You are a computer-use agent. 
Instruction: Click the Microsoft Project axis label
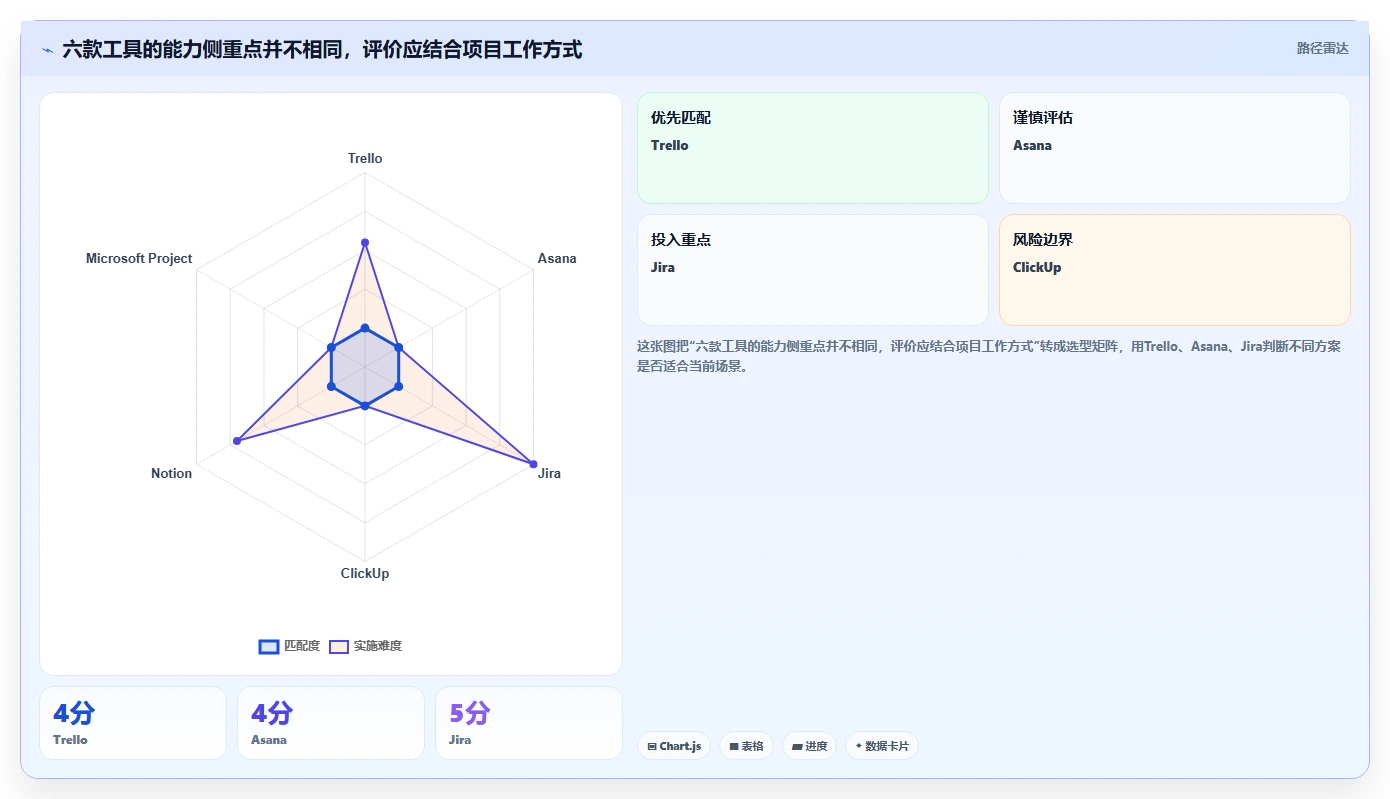(139, 258)
